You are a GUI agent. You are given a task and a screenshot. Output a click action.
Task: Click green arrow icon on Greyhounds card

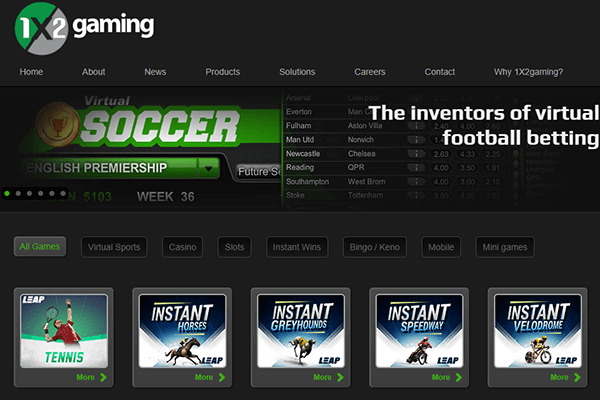341,377
